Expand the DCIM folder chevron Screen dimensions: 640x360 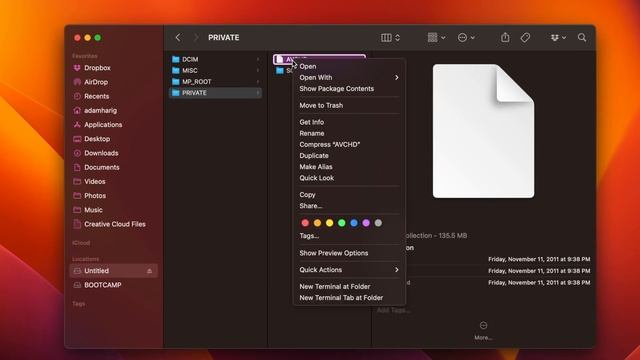click(x=258, y=59)
